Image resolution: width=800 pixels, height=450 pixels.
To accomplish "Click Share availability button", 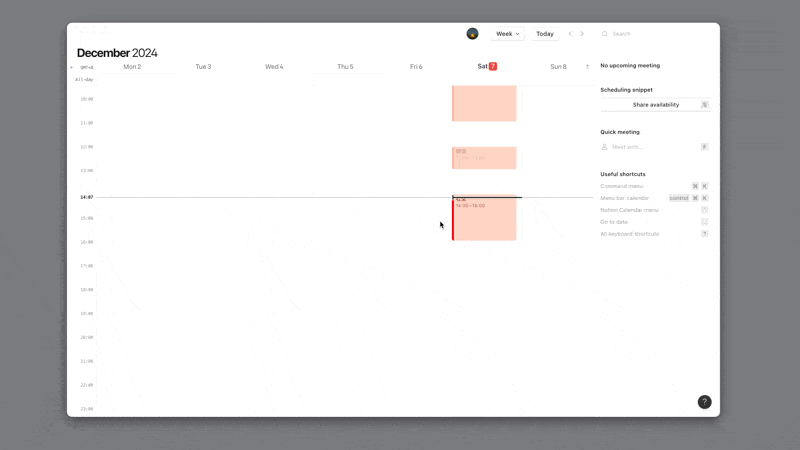I will (656, 105).
